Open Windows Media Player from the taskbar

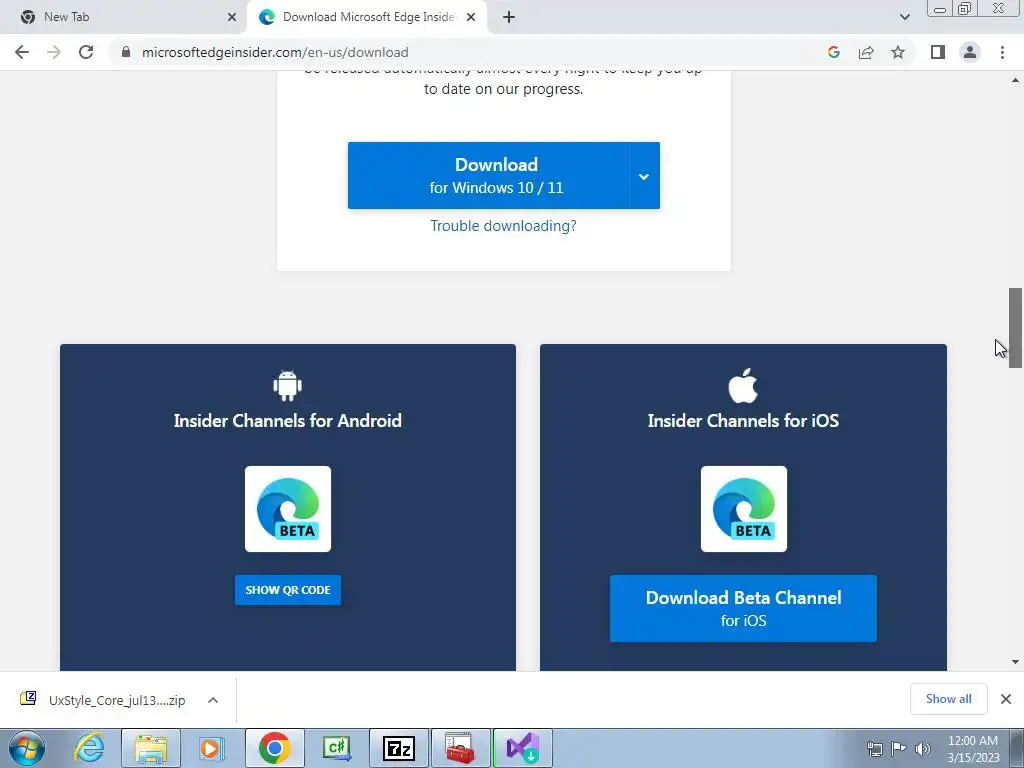tap(212, 748)
